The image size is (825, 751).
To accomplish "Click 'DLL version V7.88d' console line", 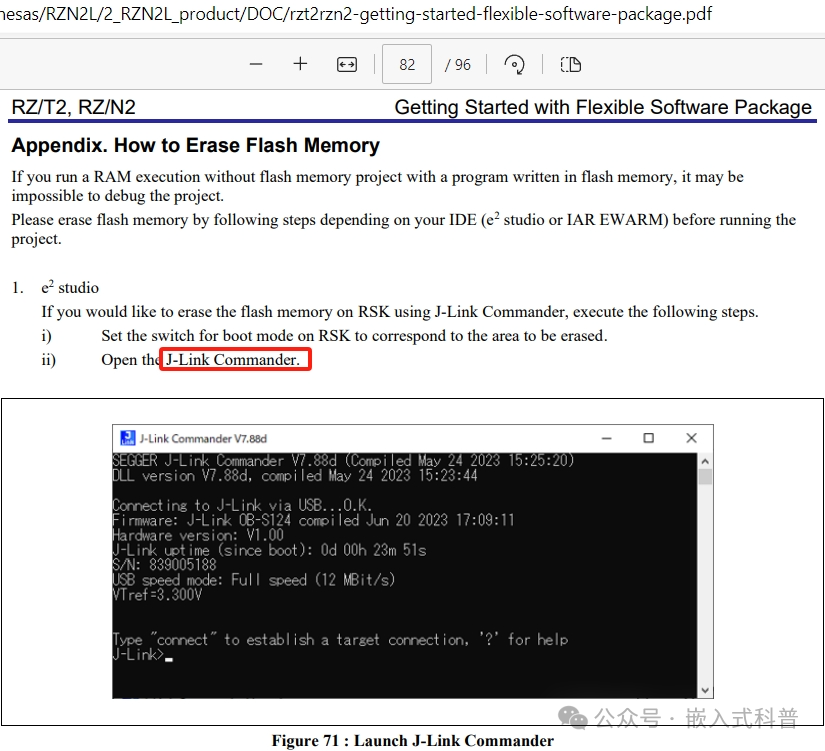I will click(x=295, y=475).
